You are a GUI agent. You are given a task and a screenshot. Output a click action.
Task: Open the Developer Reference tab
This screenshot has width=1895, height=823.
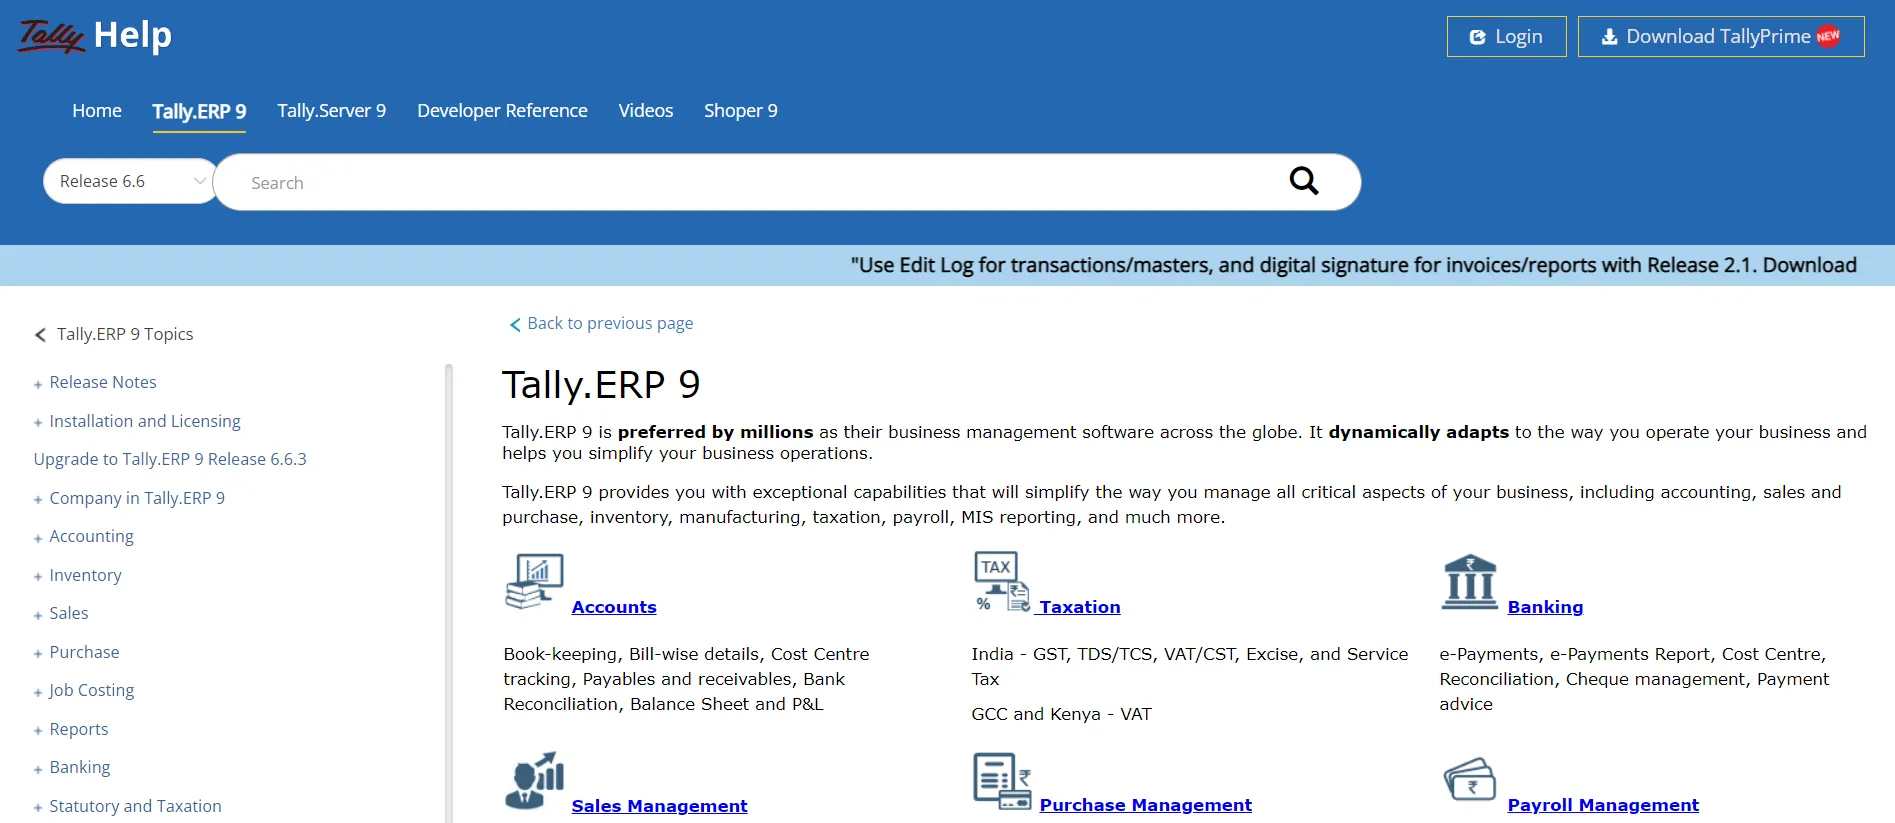[502, 111]
